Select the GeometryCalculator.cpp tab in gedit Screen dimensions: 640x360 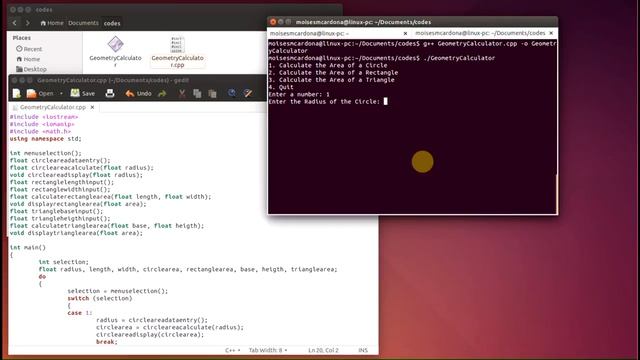(53, 107)
